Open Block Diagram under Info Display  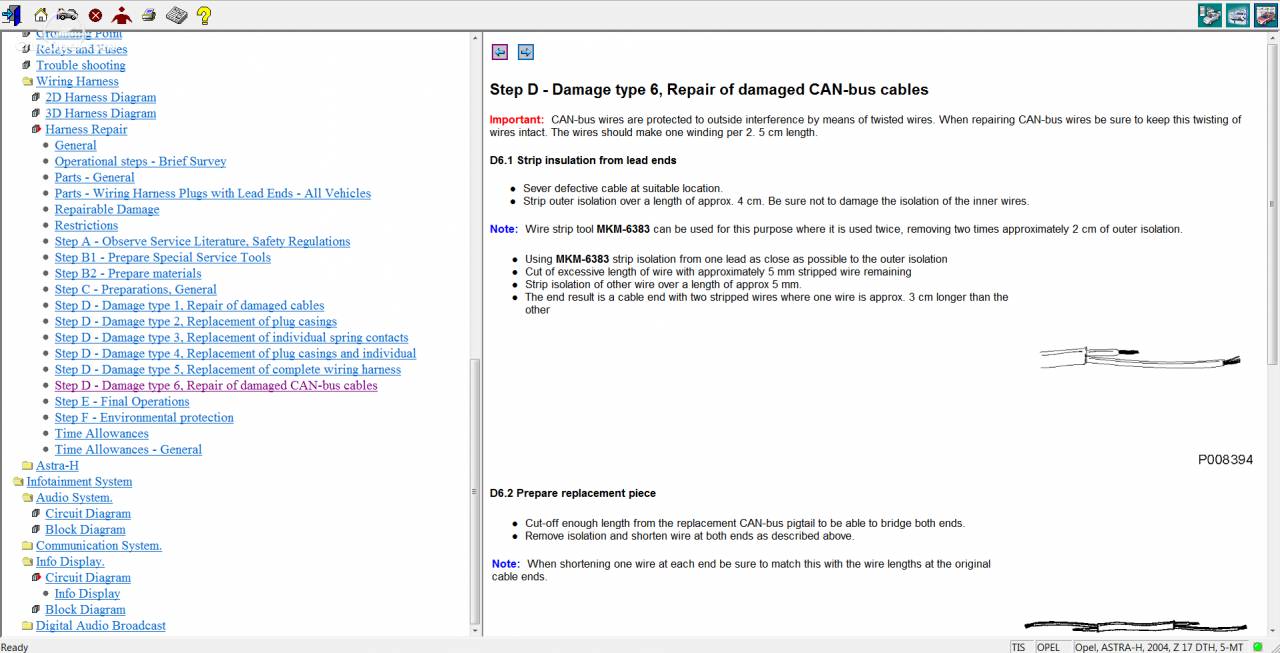tap(85, 609)
